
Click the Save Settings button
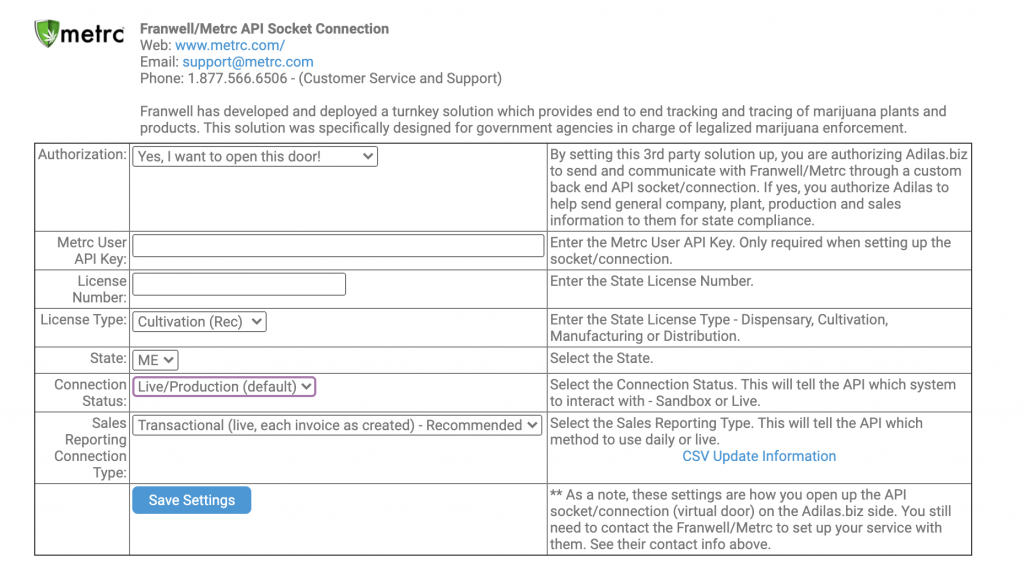click(x=191, y=500)
